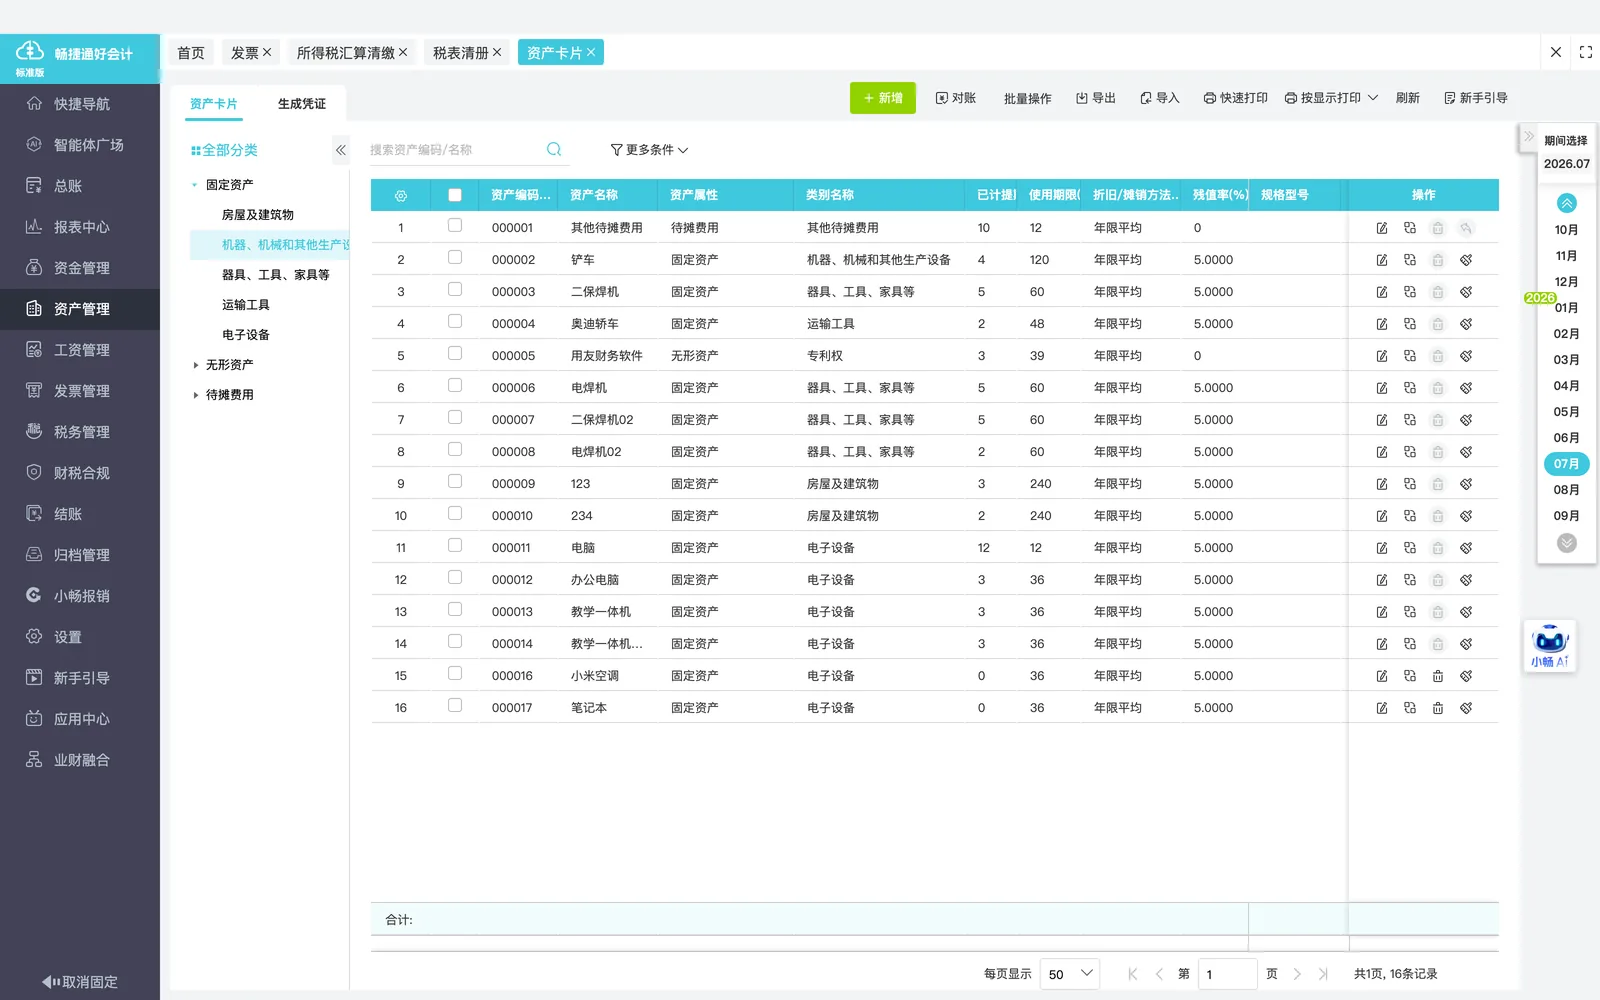Screen dimensions: 1600x1000
Task: Copy asset 000004 奥迪轿车 with copy icon
Action: 1410,324
